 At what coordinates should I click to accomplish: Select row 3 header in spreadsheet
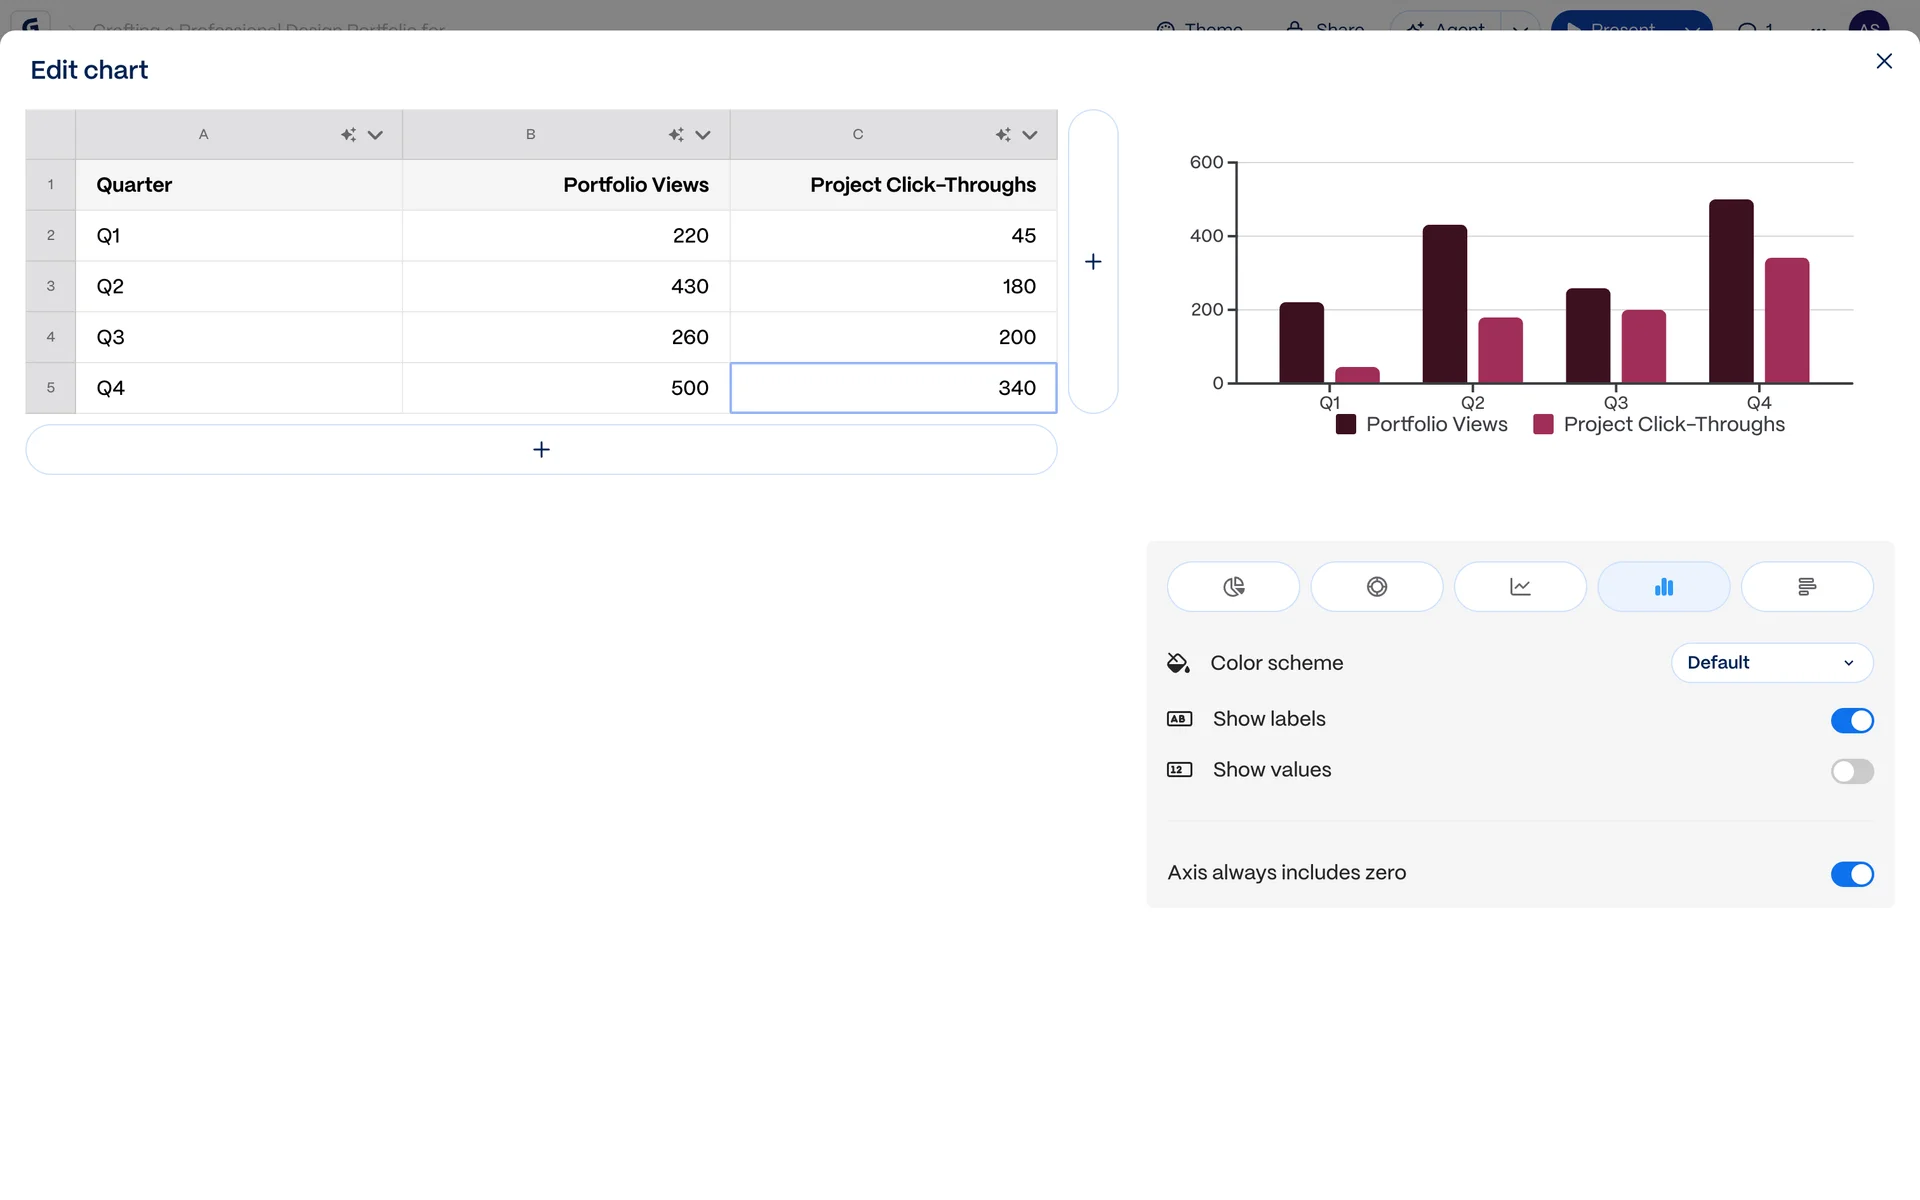50,287
